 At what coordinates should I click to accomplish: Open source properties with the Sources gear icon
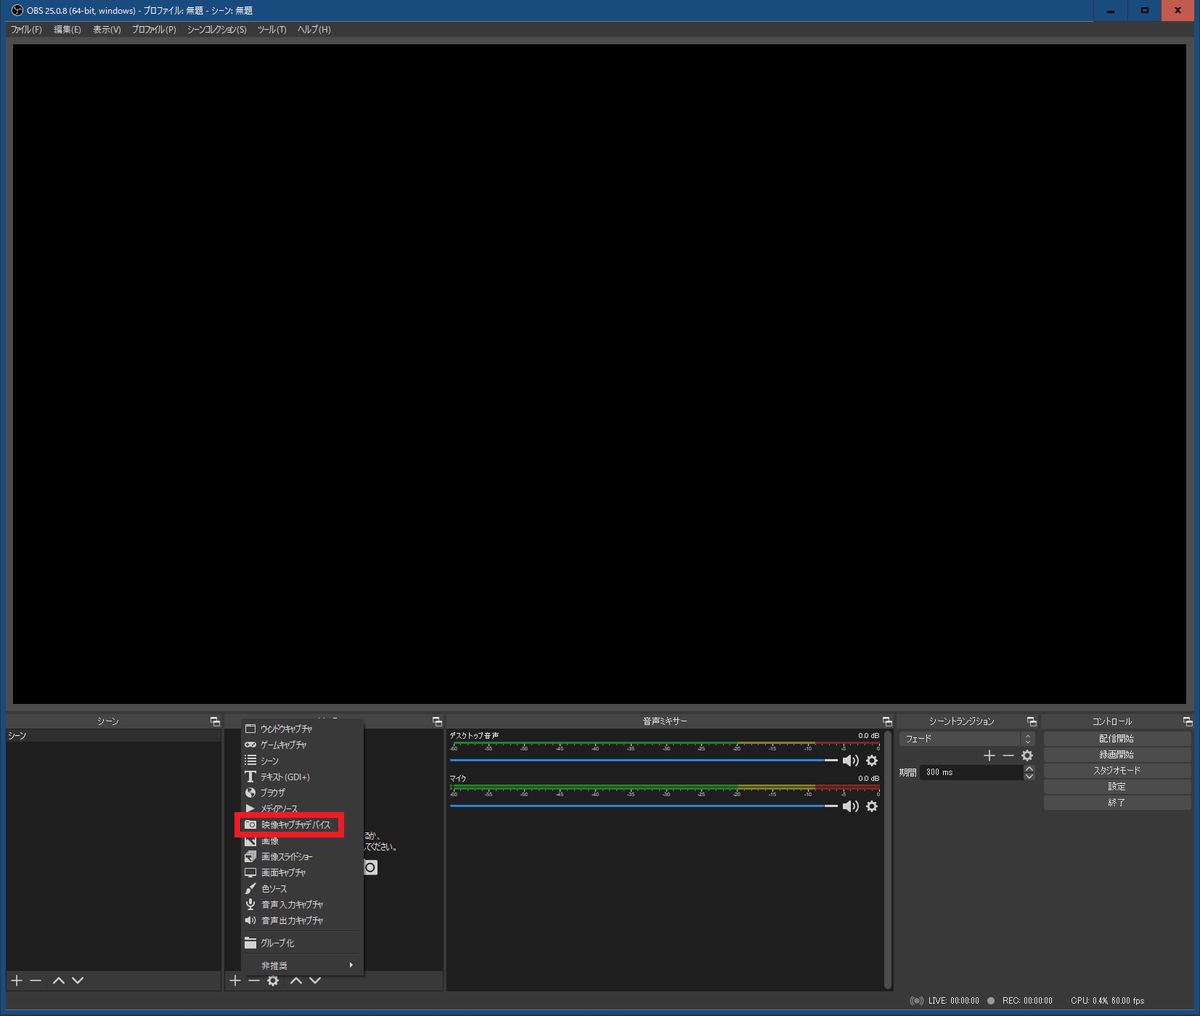(x=273, y=981)
